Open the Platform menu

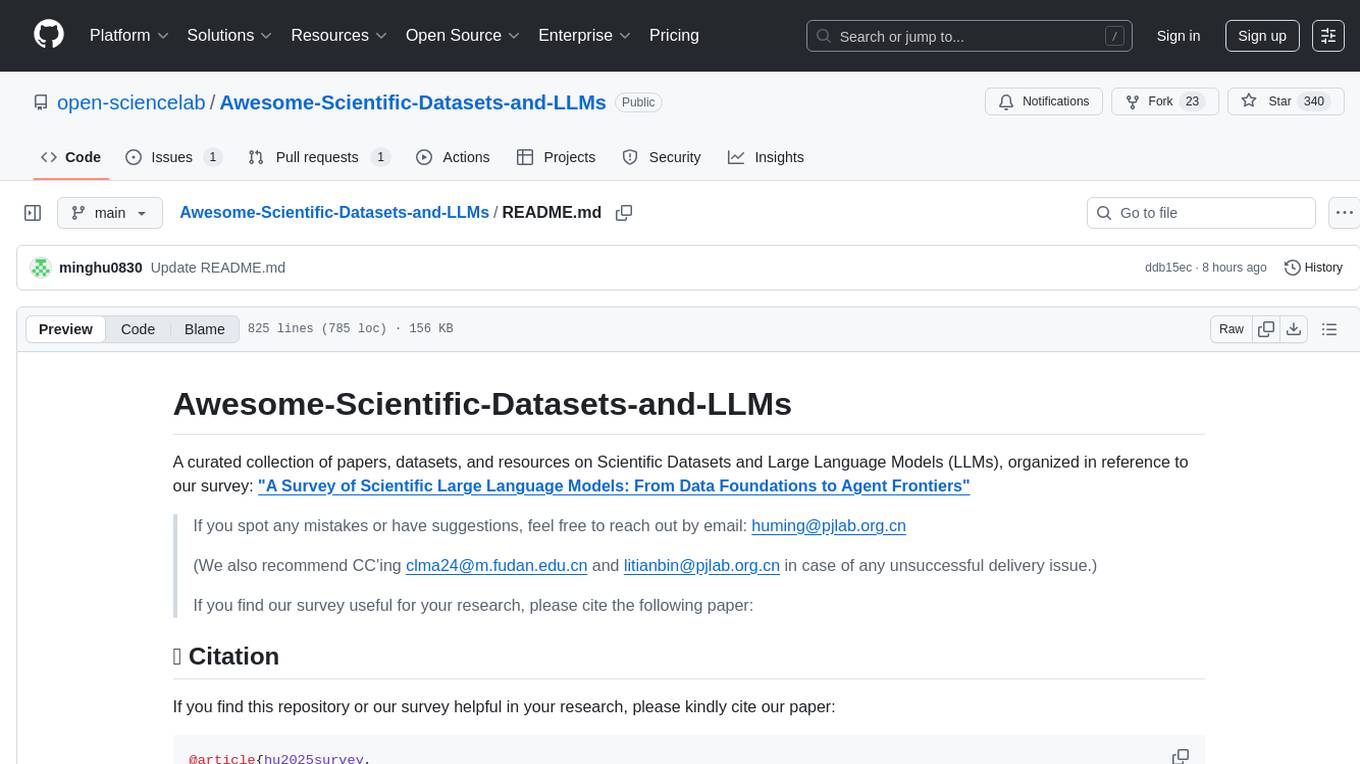tap(129, 35)
